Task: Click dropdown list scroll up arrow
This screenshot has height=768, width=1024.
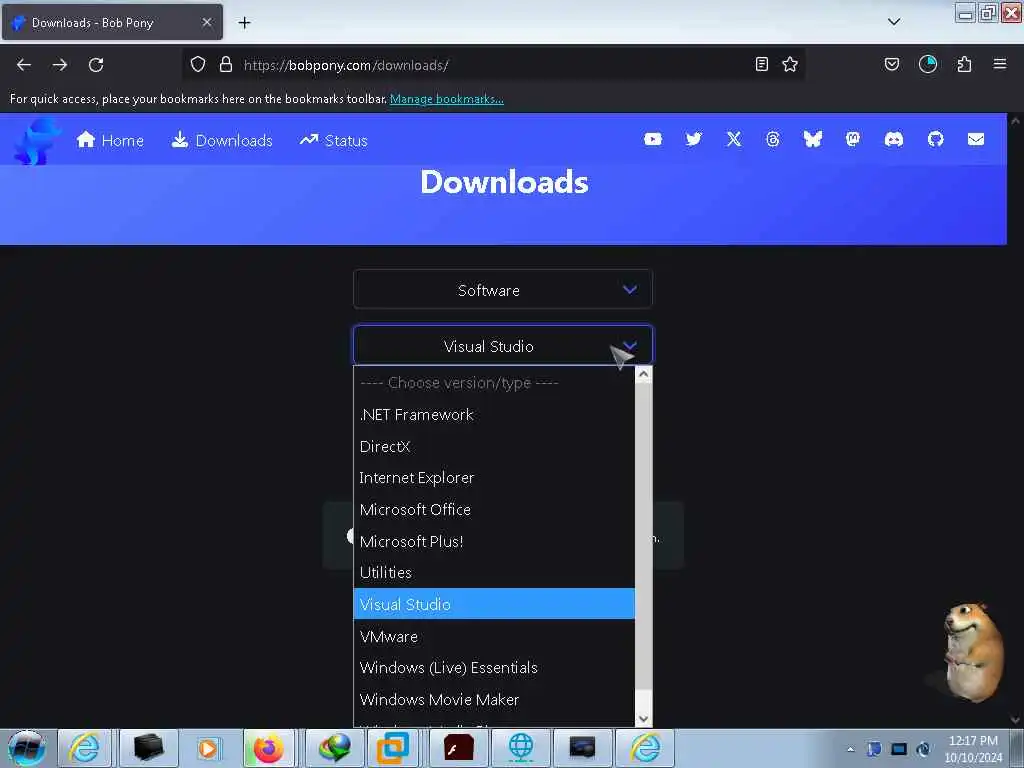Action: coord(643,374)
